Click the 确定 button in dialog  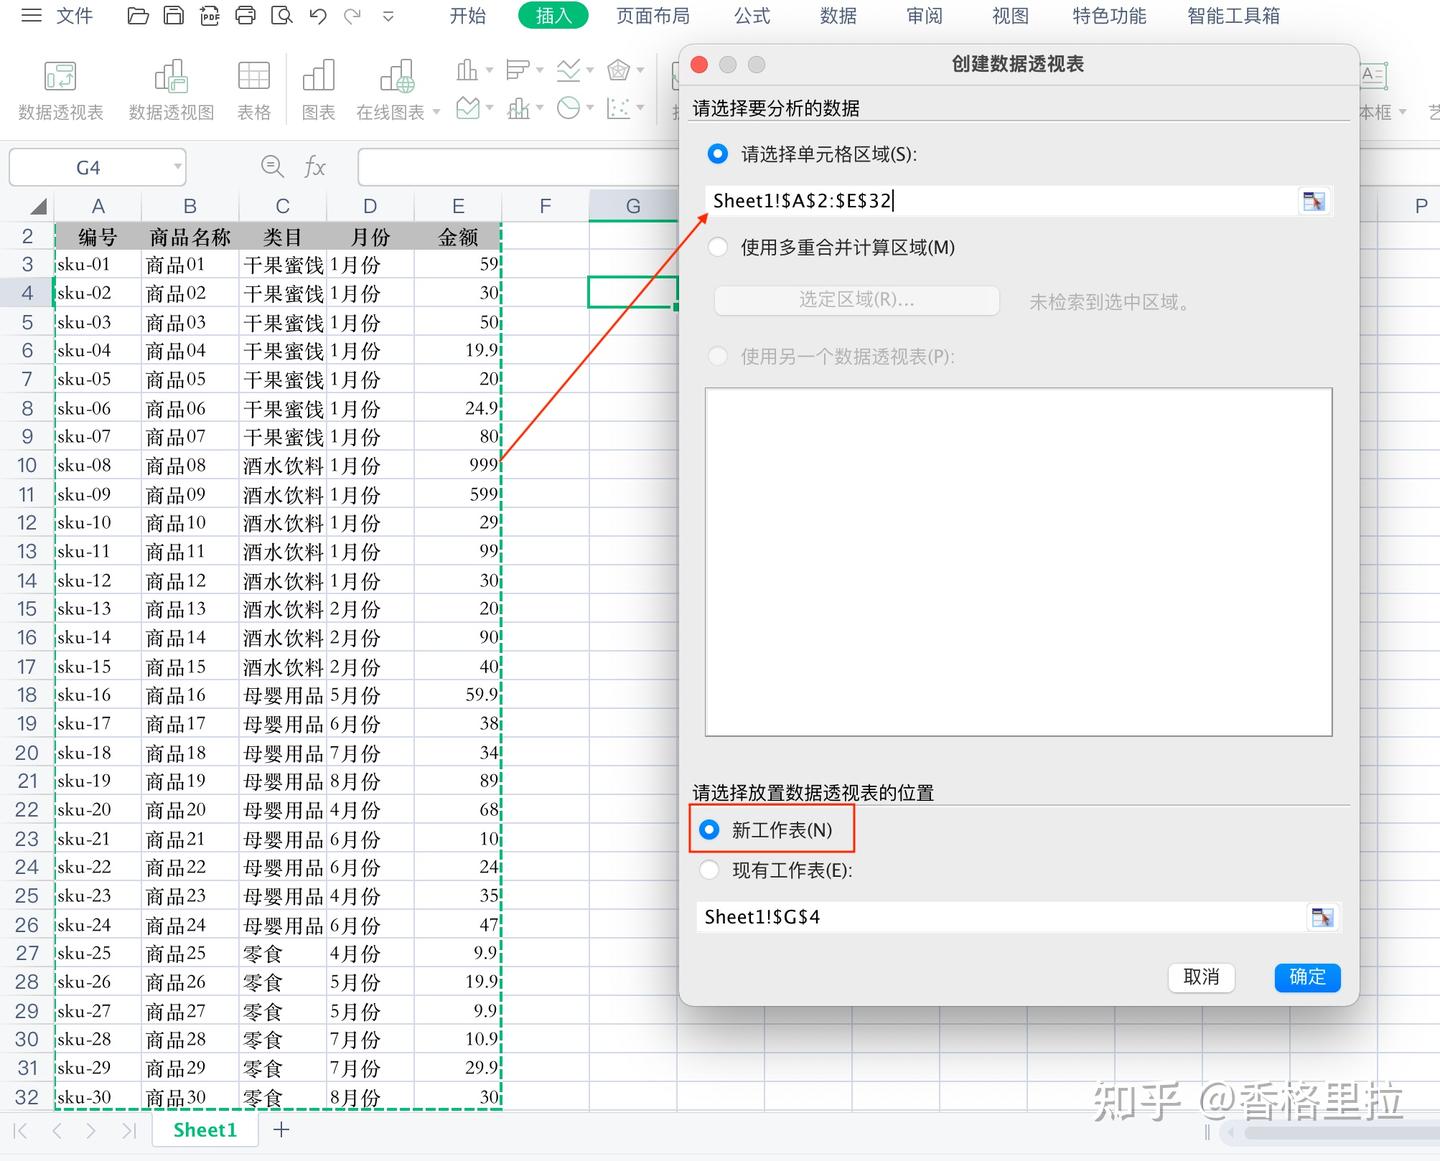1307,977
